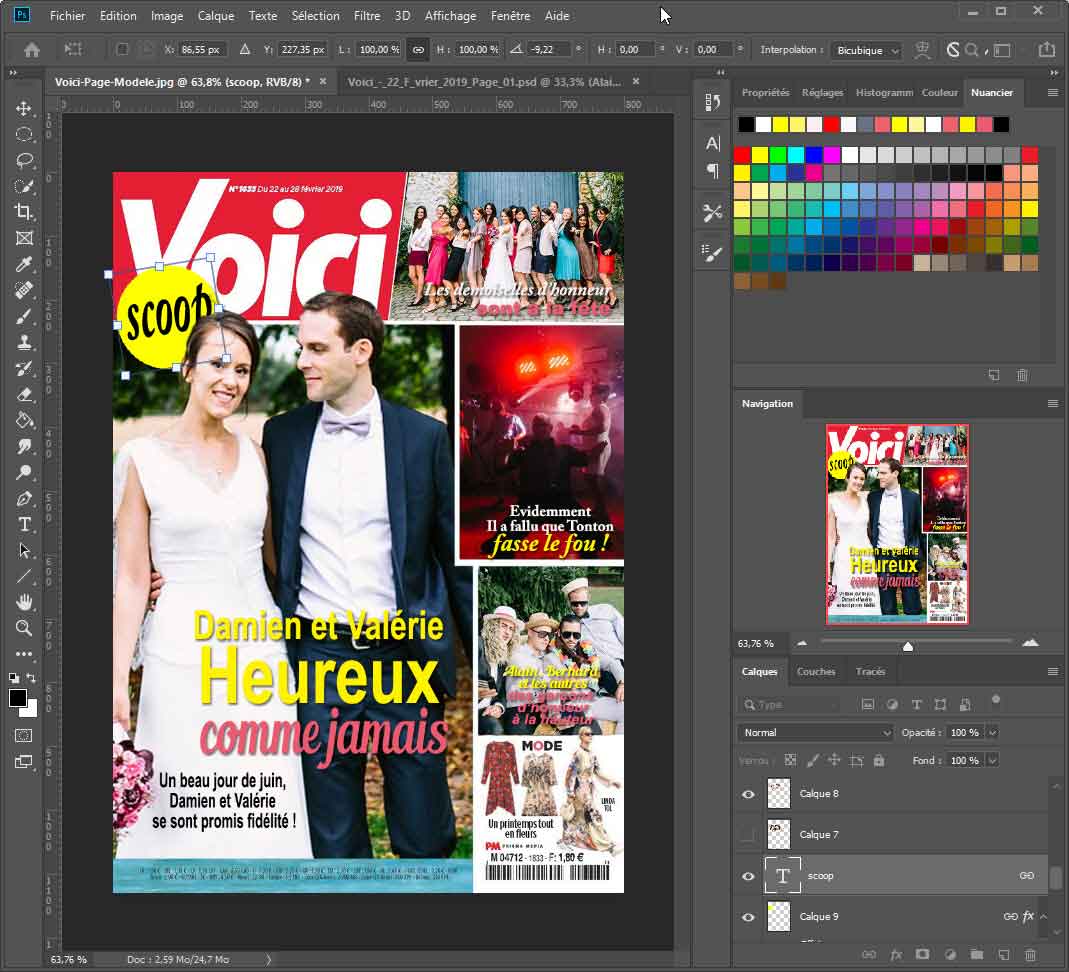Toggle Quick Mask mode

[24, 735]
